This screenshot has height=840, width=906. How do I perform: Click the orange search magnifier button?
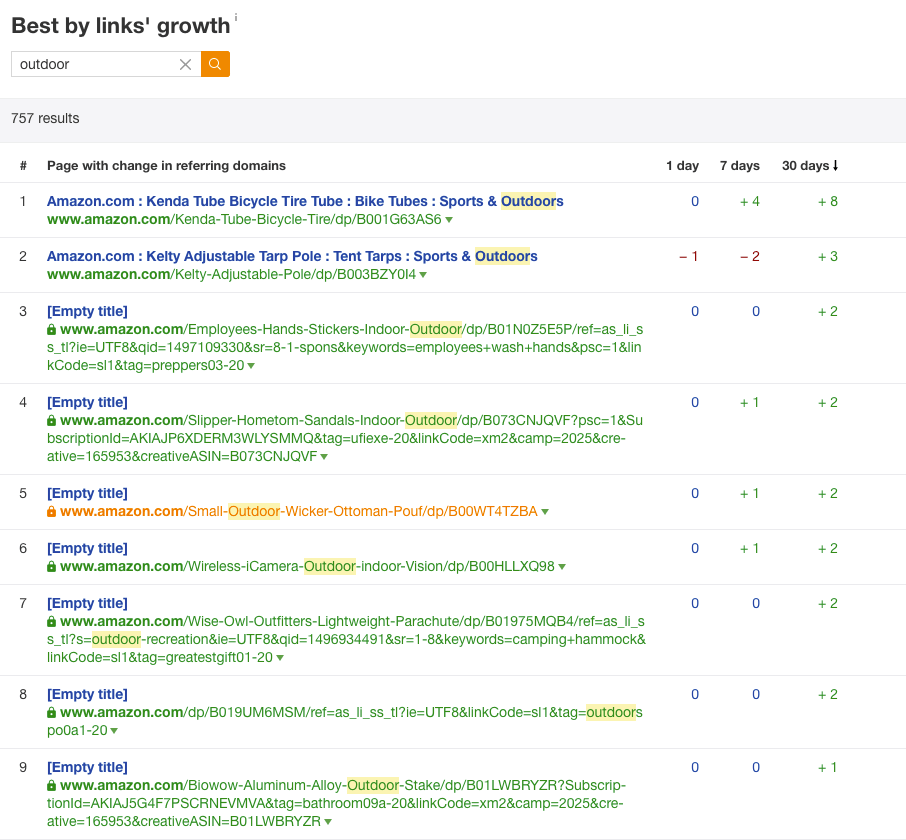[x=215, y=64]
